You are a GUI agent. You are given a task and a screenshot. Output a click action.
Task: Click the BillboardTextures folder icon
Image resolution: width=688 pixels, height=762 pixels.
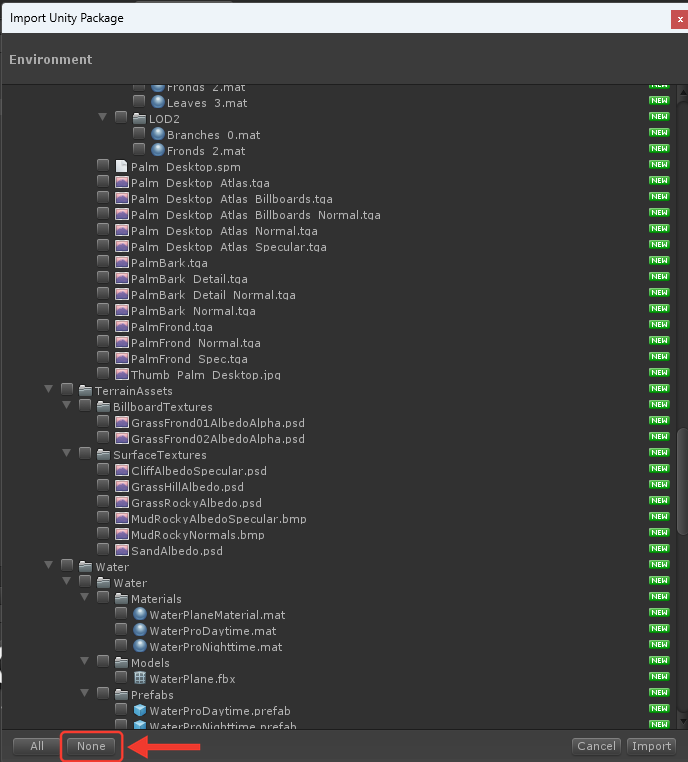tap(103, 406)
